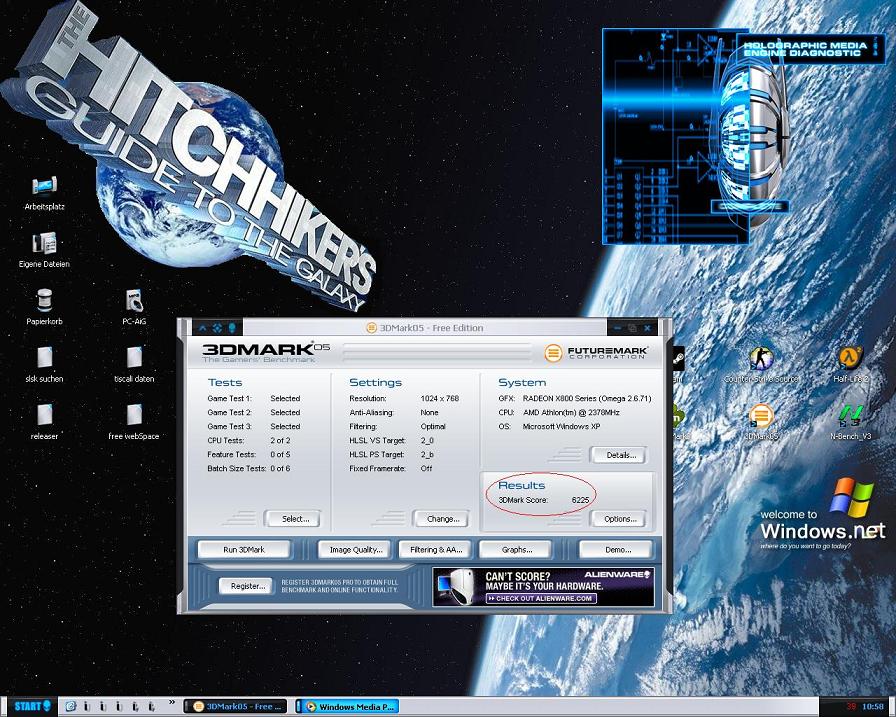Image resolution: width=896 pixels, height=717 pixels.
Task: Click the Holographic Media Engine Diagnostic widget
Action: tap(743, 136)
